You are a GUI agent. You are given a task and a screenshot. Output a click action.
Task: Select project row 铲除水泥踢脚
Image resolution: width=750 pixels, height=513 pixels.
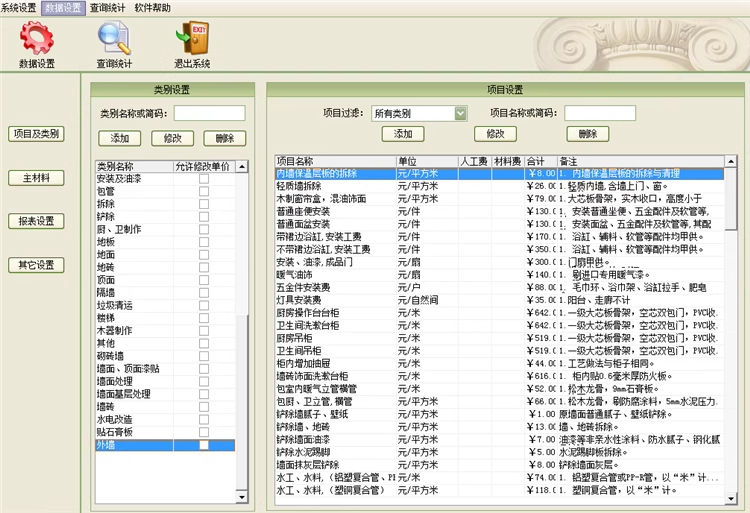pos(500,452)
